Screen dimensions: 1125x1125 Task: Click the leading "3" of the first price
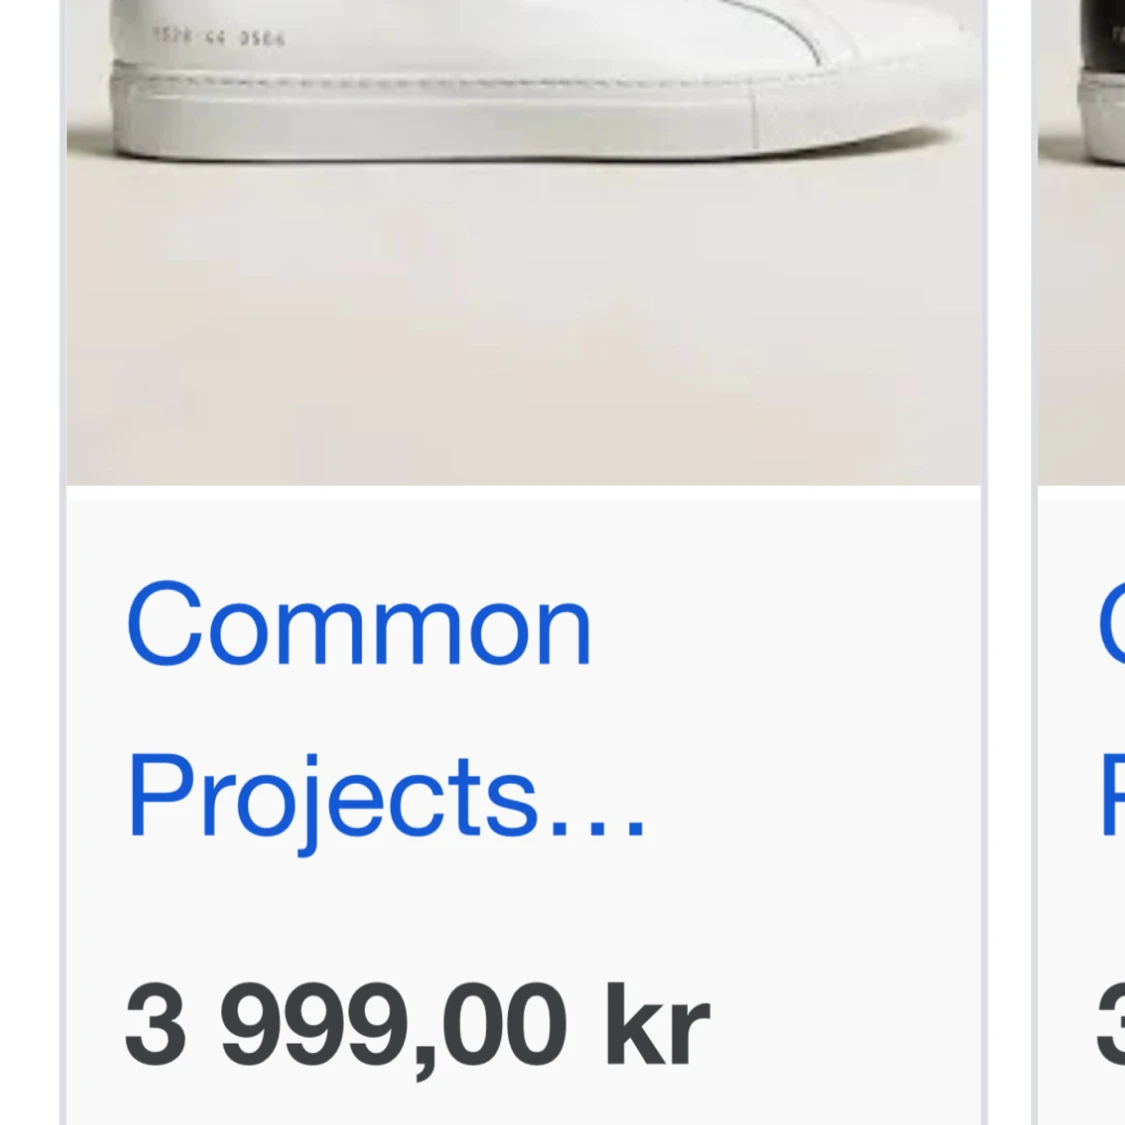(x=155, y=1024)
